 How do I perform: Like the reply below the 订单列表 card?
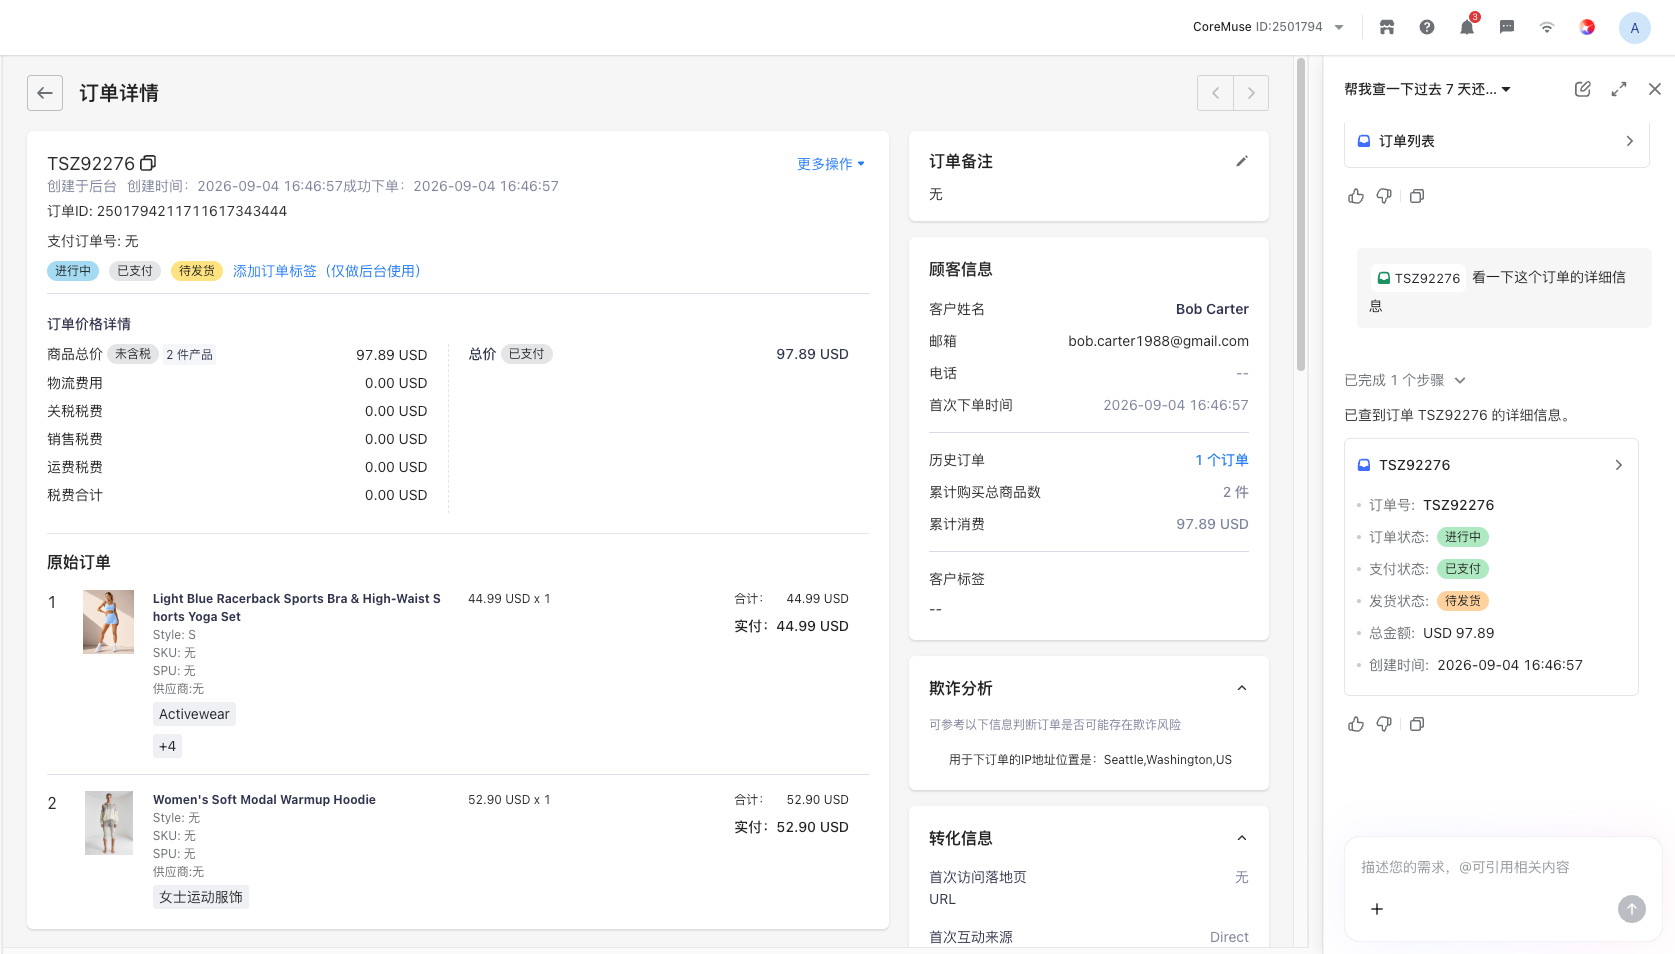pos(1356,196)
